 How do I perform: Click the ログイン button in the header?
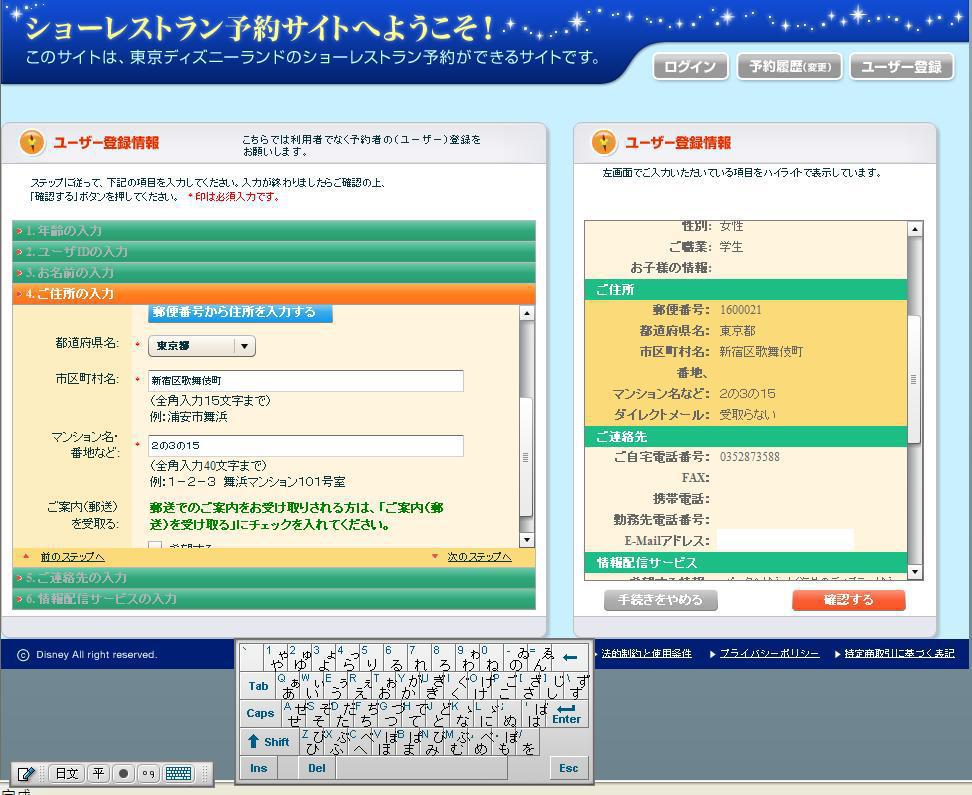point(690,66)
